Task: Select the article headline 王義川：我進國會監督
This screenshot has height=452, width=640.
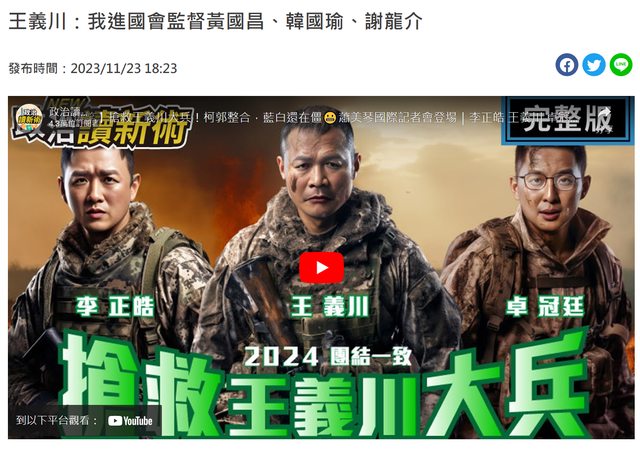Action: [x=215, y=21]
